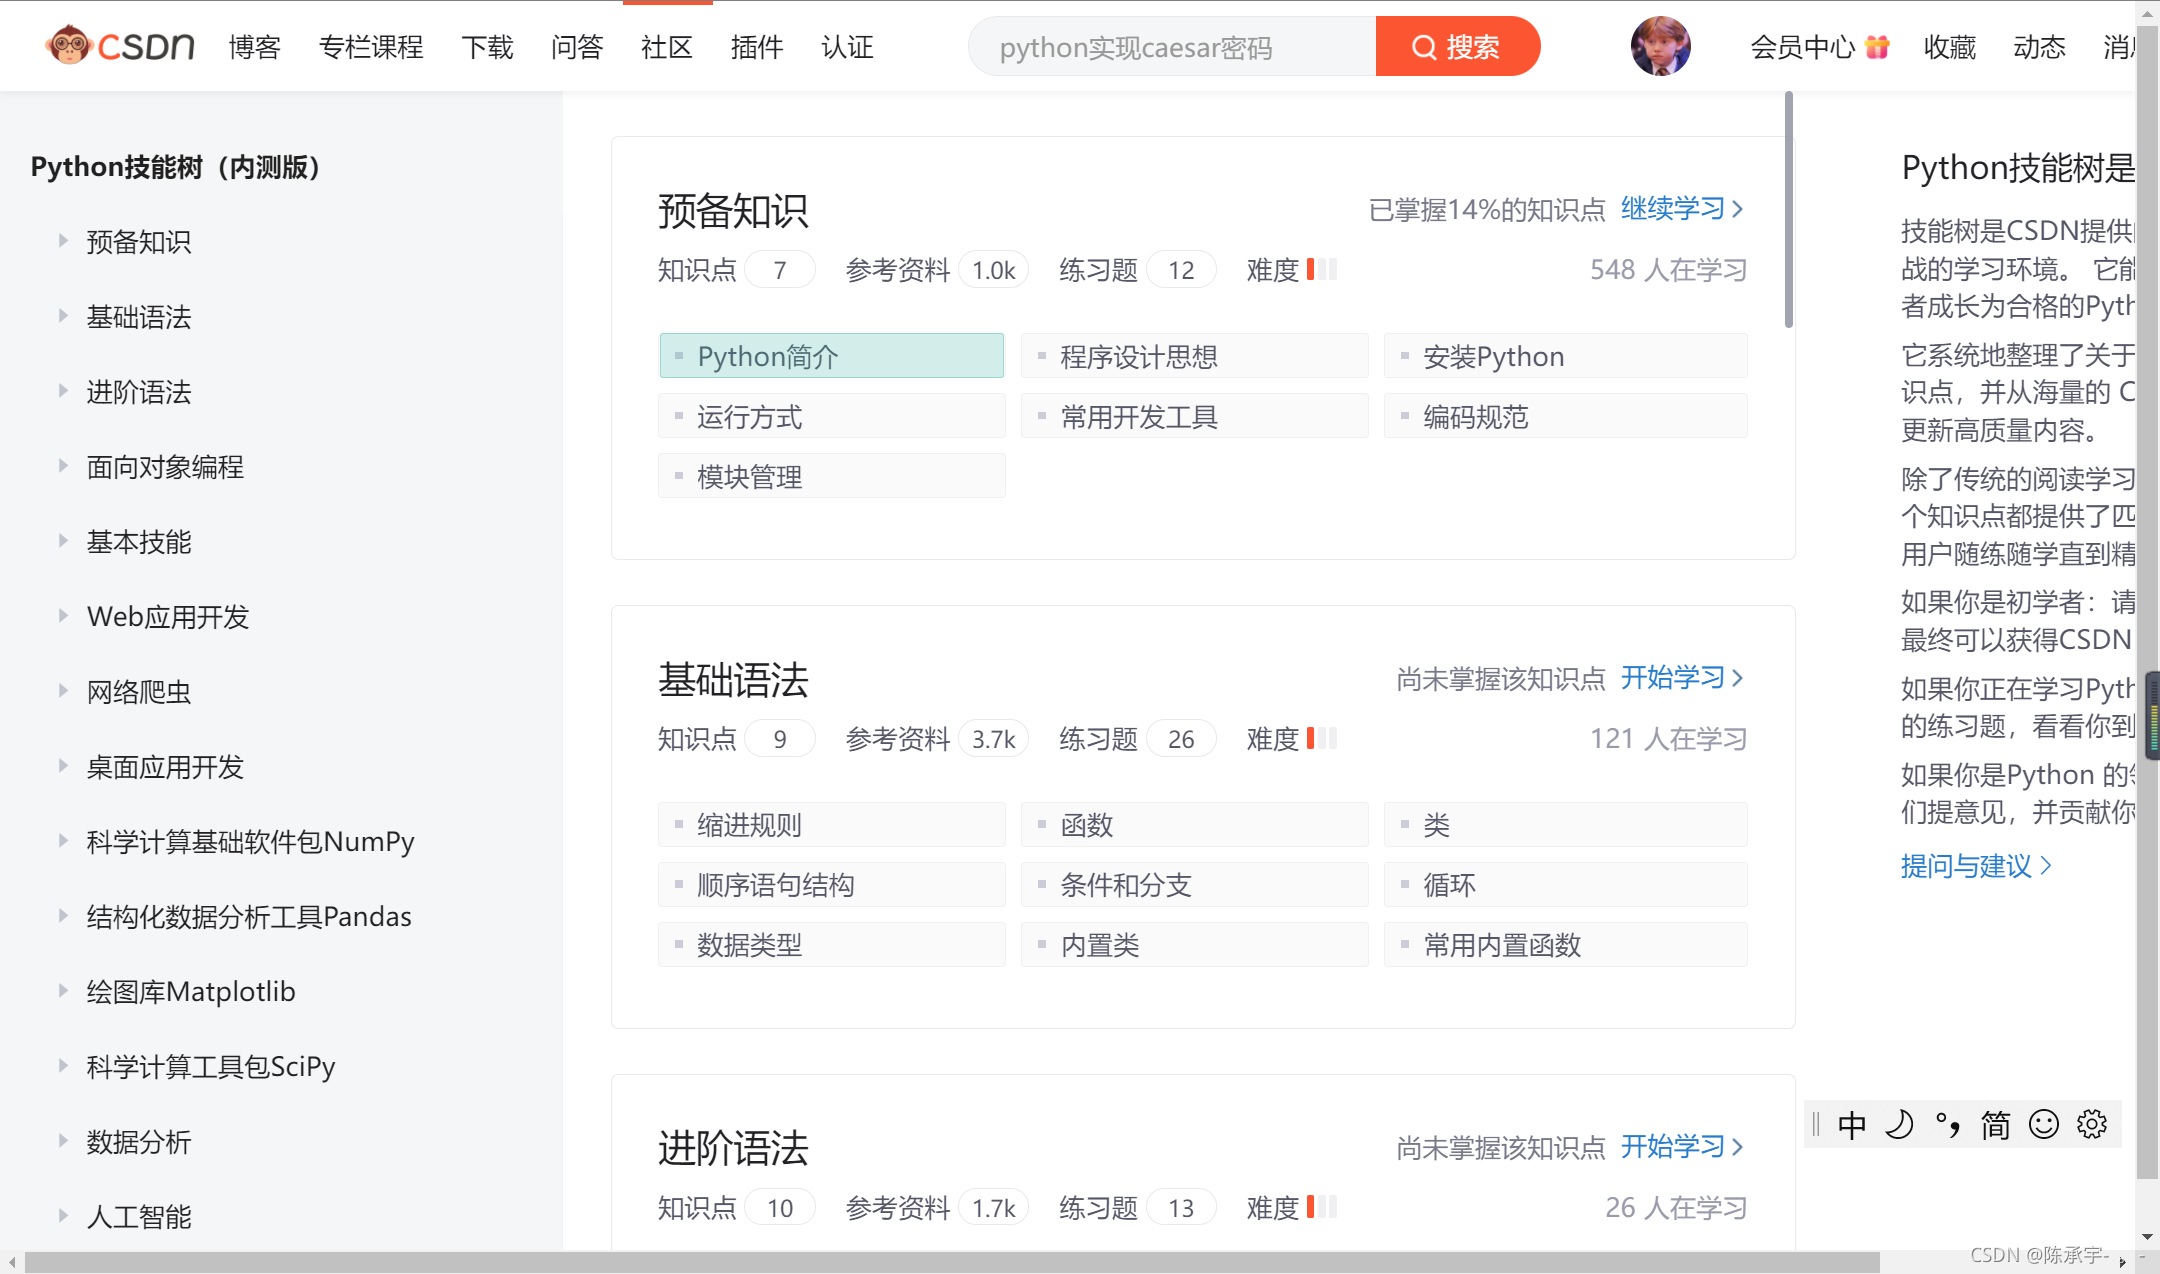Expand Web应用开发 tree arrow
This screenshot has width=2160, height=1274.
click(x=63, y=616)
